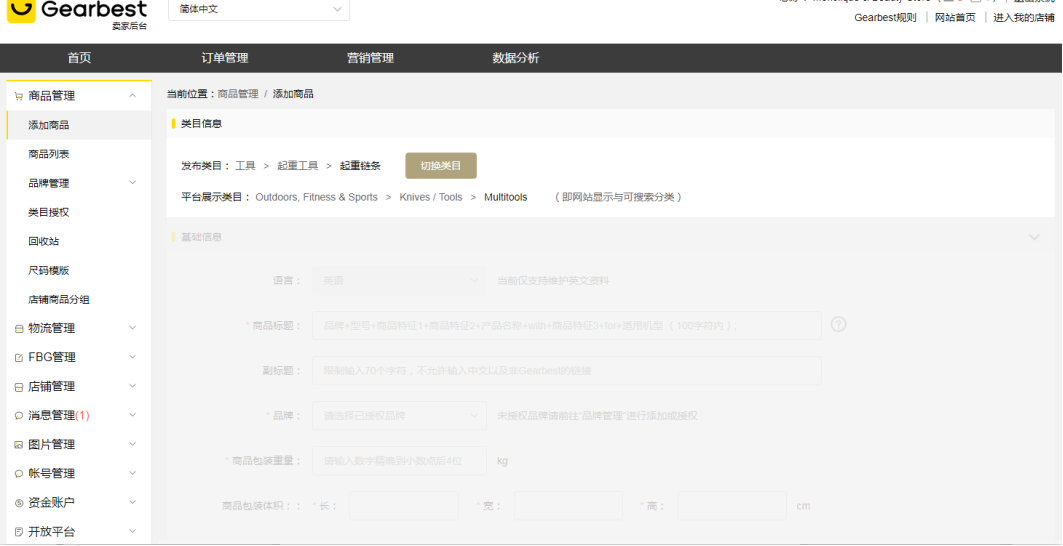Expand the 图片管理 chevron
Screen dimensions: 1063x546
[x=132, y=444]
